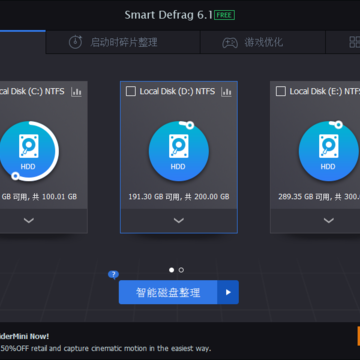Go to the second disk page dot
The width and height of the screenshot is (360, 360).
coord(181,270)
